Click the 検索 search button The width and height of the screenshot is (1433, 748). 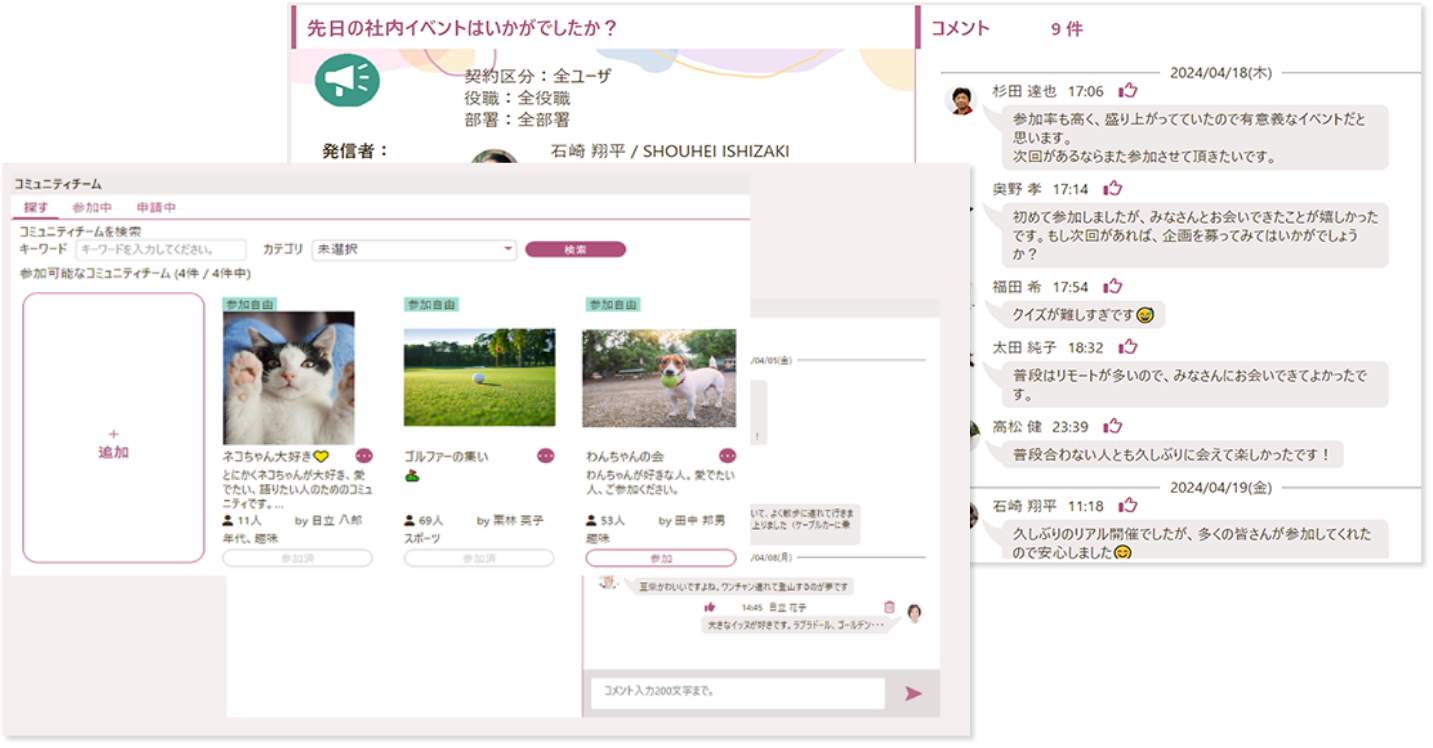[575, 250]
